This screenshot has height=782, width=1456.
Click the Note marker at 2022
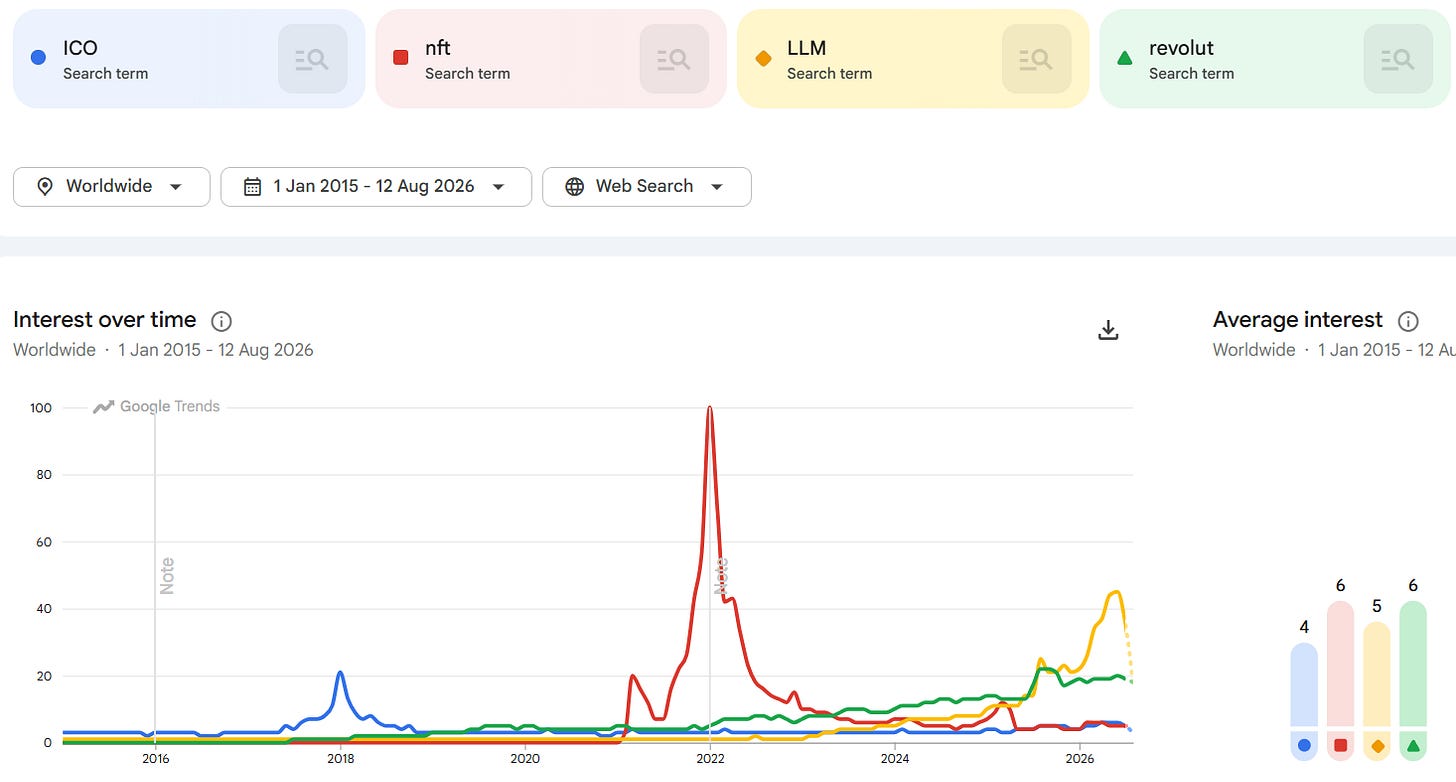click(721, 576)
